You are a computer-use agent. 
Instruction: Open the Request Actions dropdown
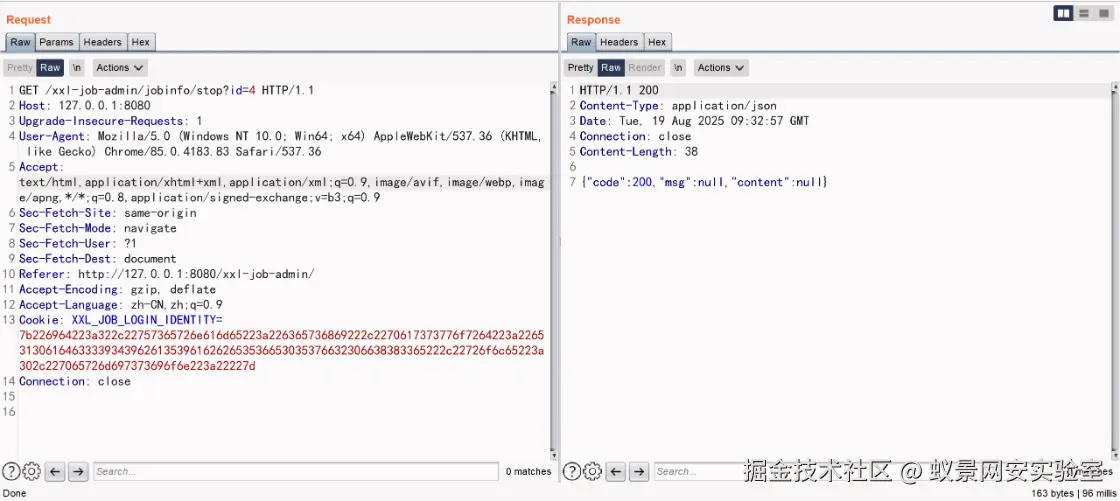pos(120,68)
